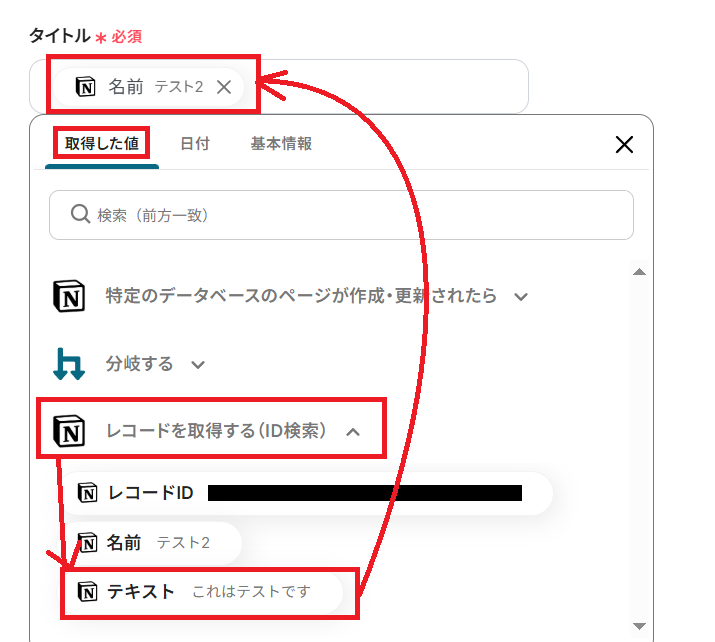Expand 特定のデータベースのページが作成・更新されたら chevron

click(521, 297)
